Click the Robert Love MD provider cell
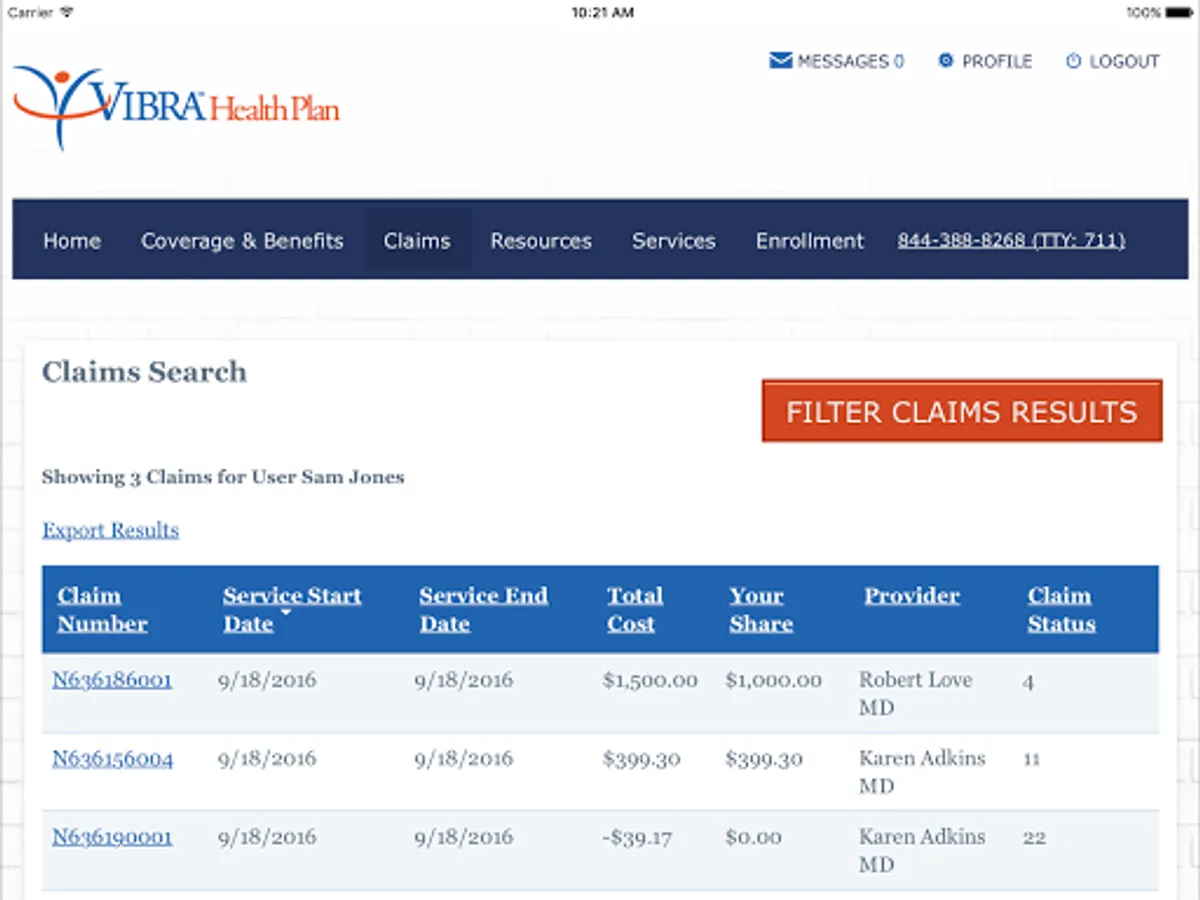Image resolution: width=1200 pixels, height=900 pixels. click(916, 693)
